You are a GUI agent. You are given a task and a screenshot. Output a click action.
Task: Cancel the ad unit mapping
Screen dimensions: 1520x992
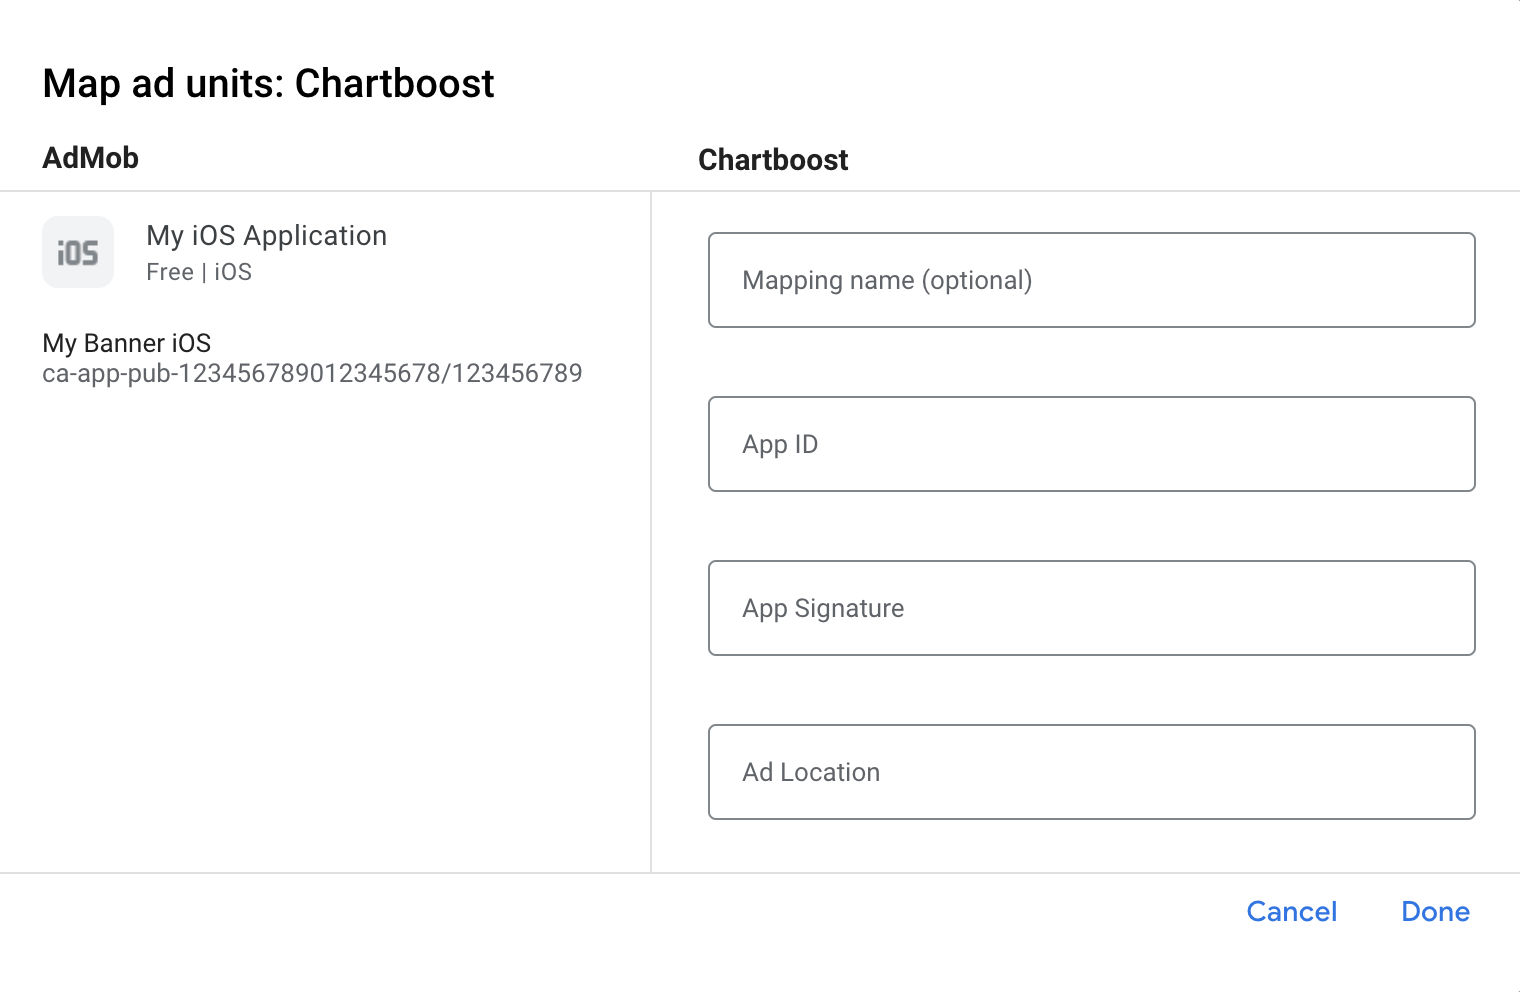1291,911
